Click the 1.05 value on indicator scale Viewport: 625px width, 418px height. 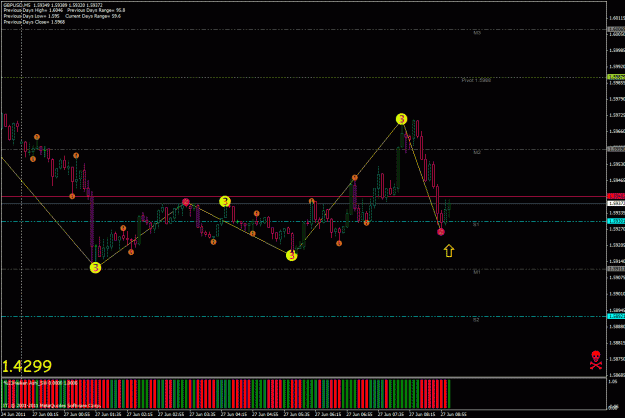click(x=612, y=382)
